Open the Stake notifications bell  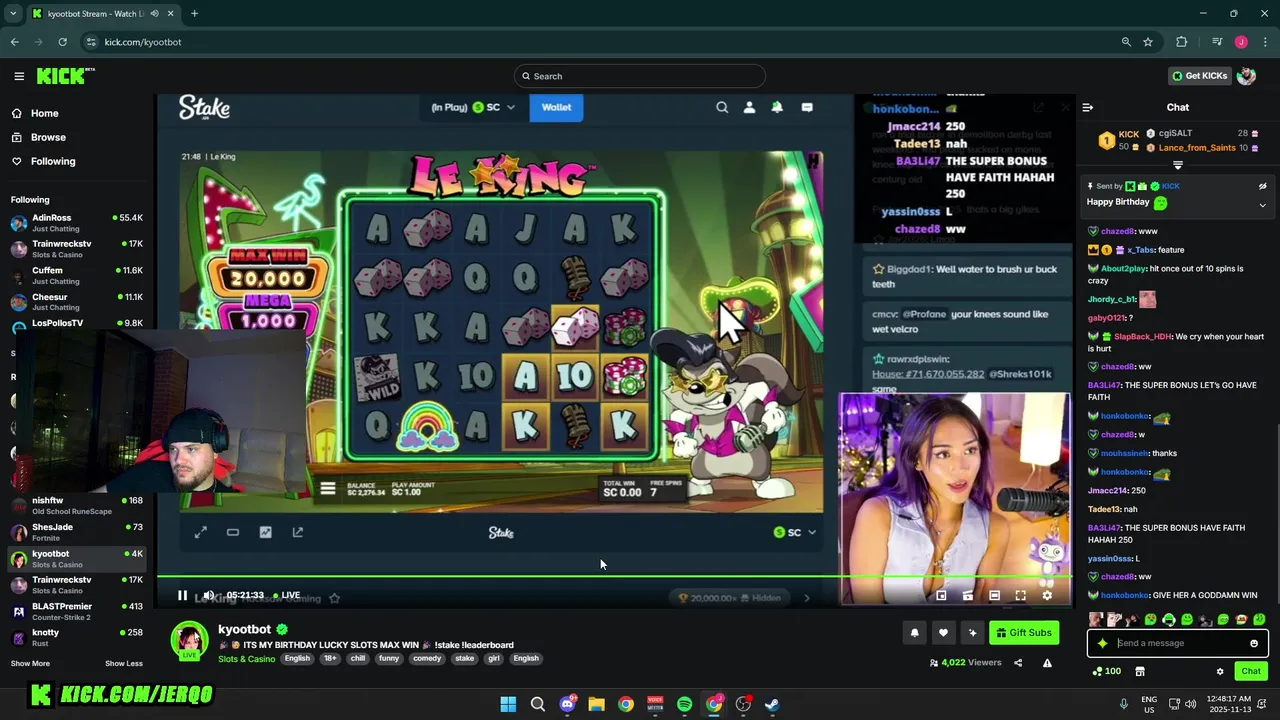tap(777, 107)
